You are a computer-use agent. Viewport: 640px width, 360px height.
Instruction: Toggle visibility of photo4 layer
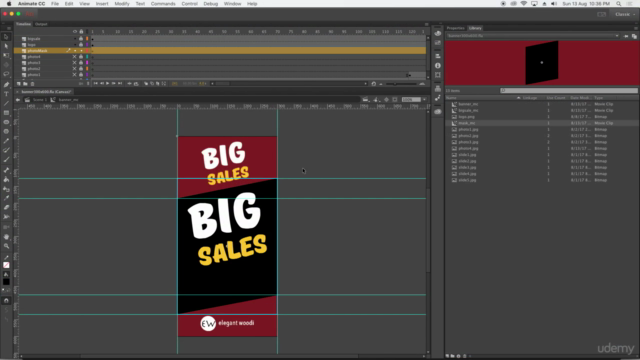[x=74, y=57]
